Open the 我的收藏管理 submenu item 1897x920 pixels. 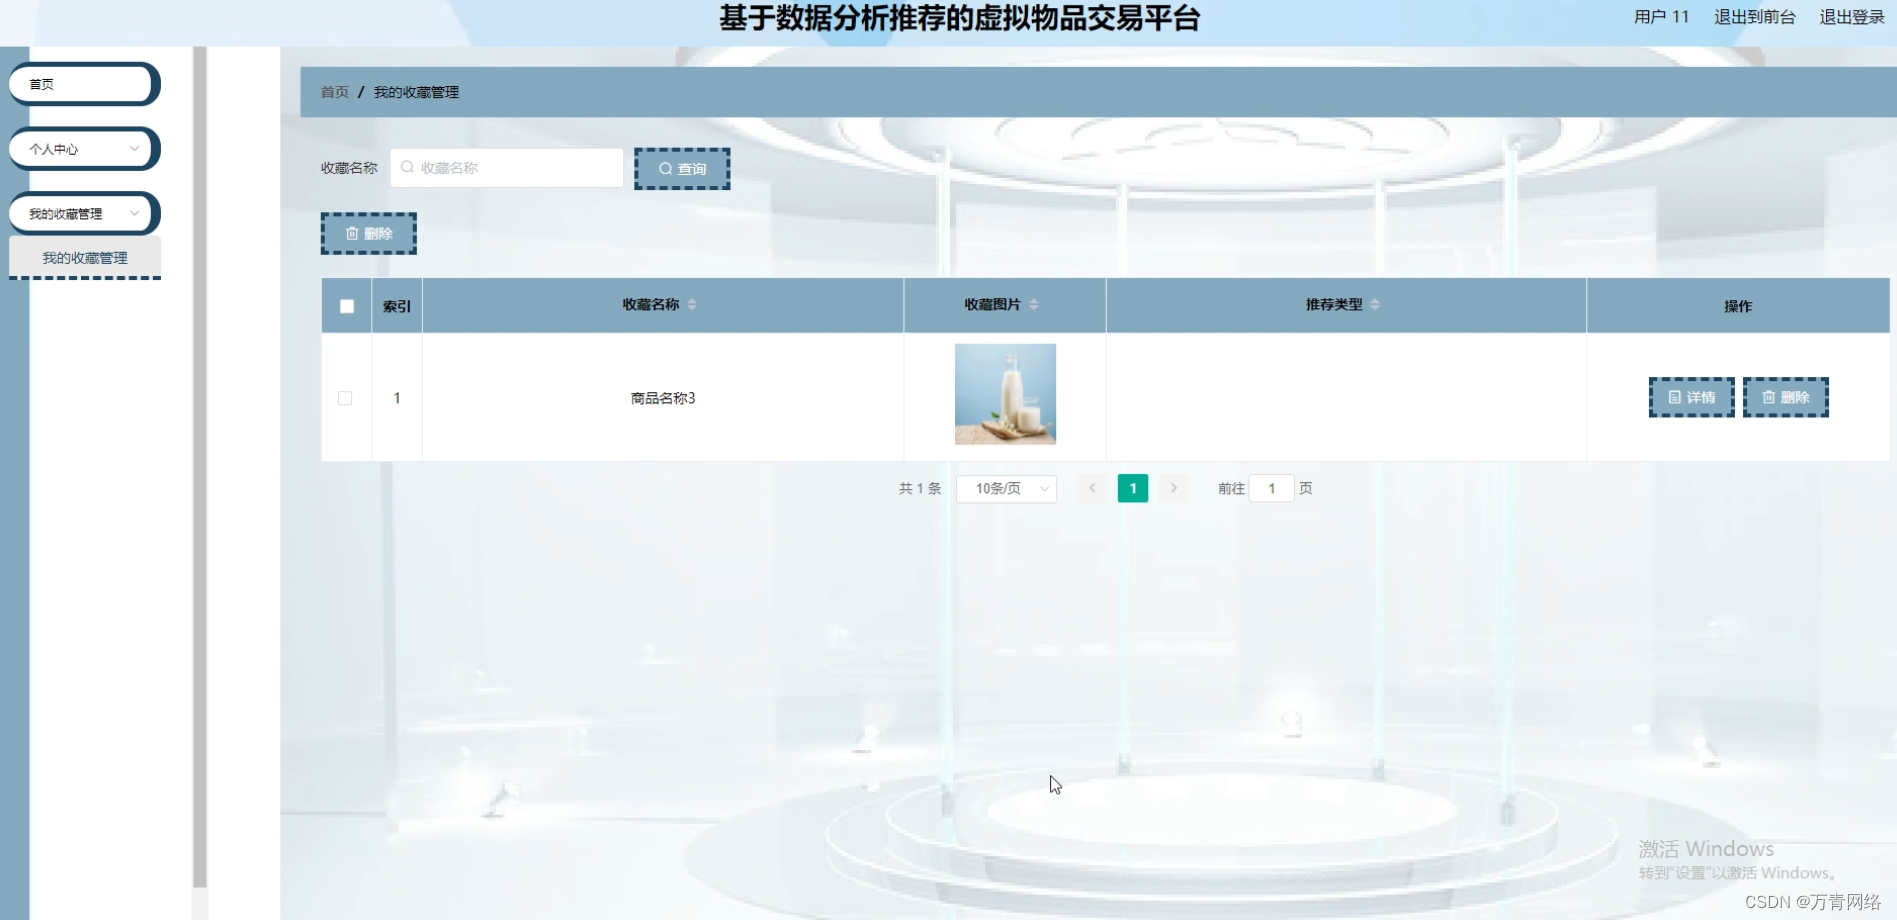[x=85, y=257]
